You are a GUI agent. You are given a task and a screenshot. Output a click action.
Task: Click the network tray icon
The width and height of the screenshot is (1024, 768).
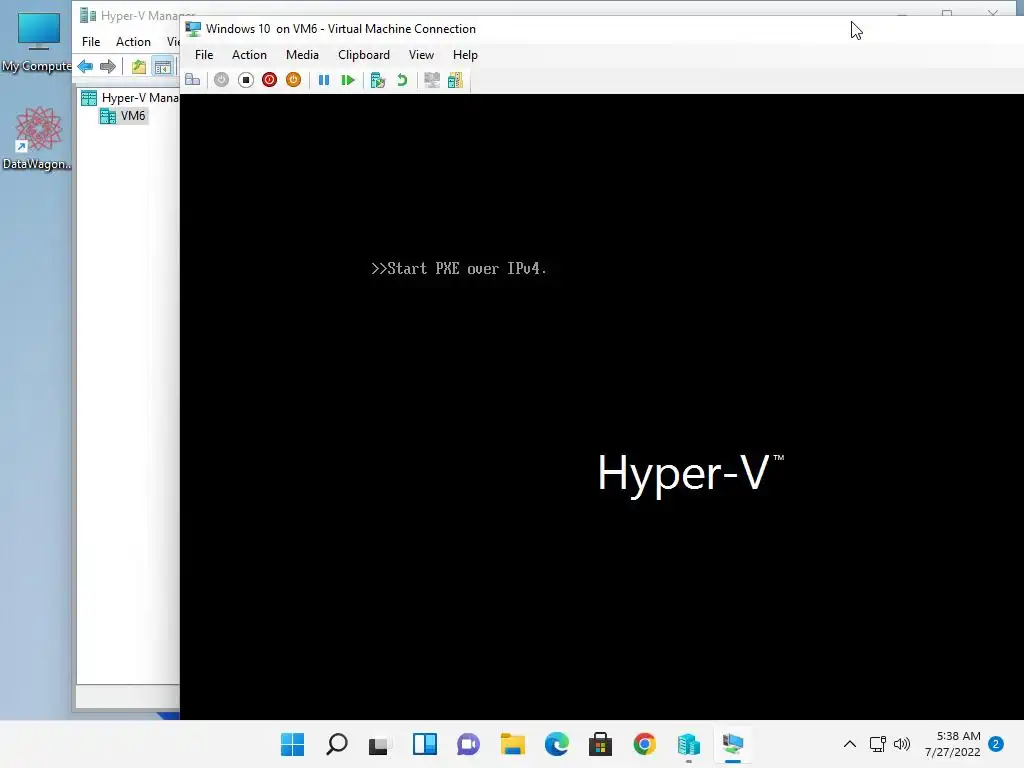pyautogui.click(x=878, y=744)
